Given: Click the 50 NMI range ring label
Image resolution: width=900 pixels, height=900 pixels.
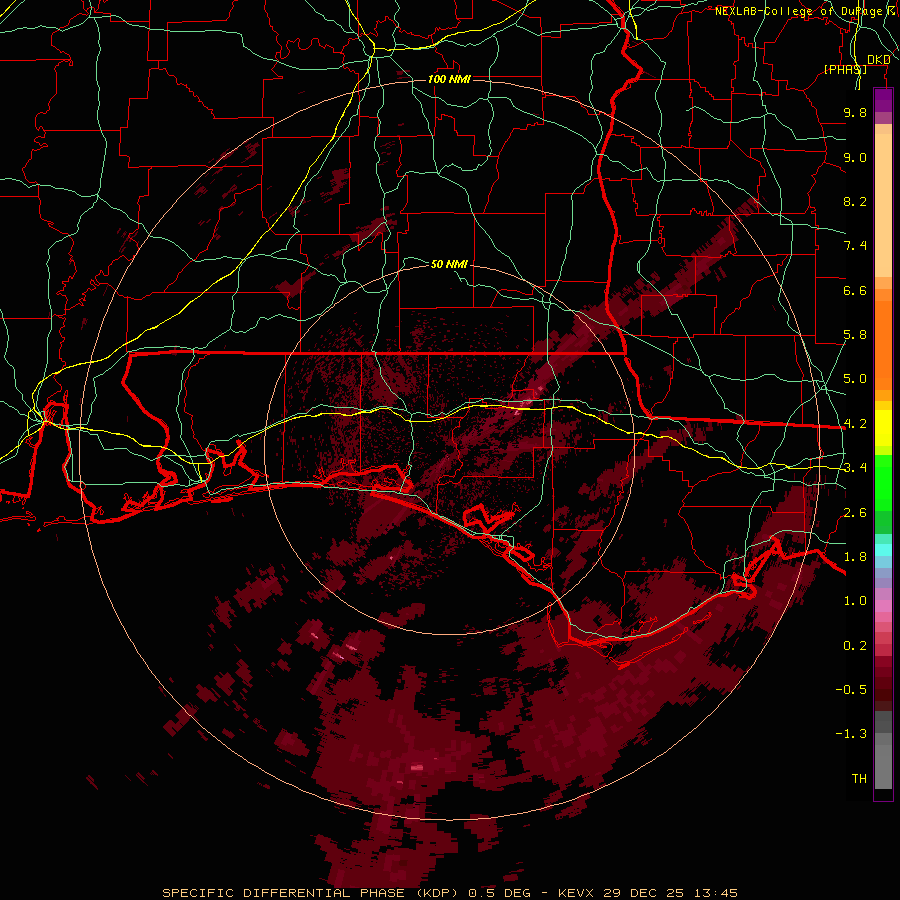Looking at the screenshot, I should [449, 264].
